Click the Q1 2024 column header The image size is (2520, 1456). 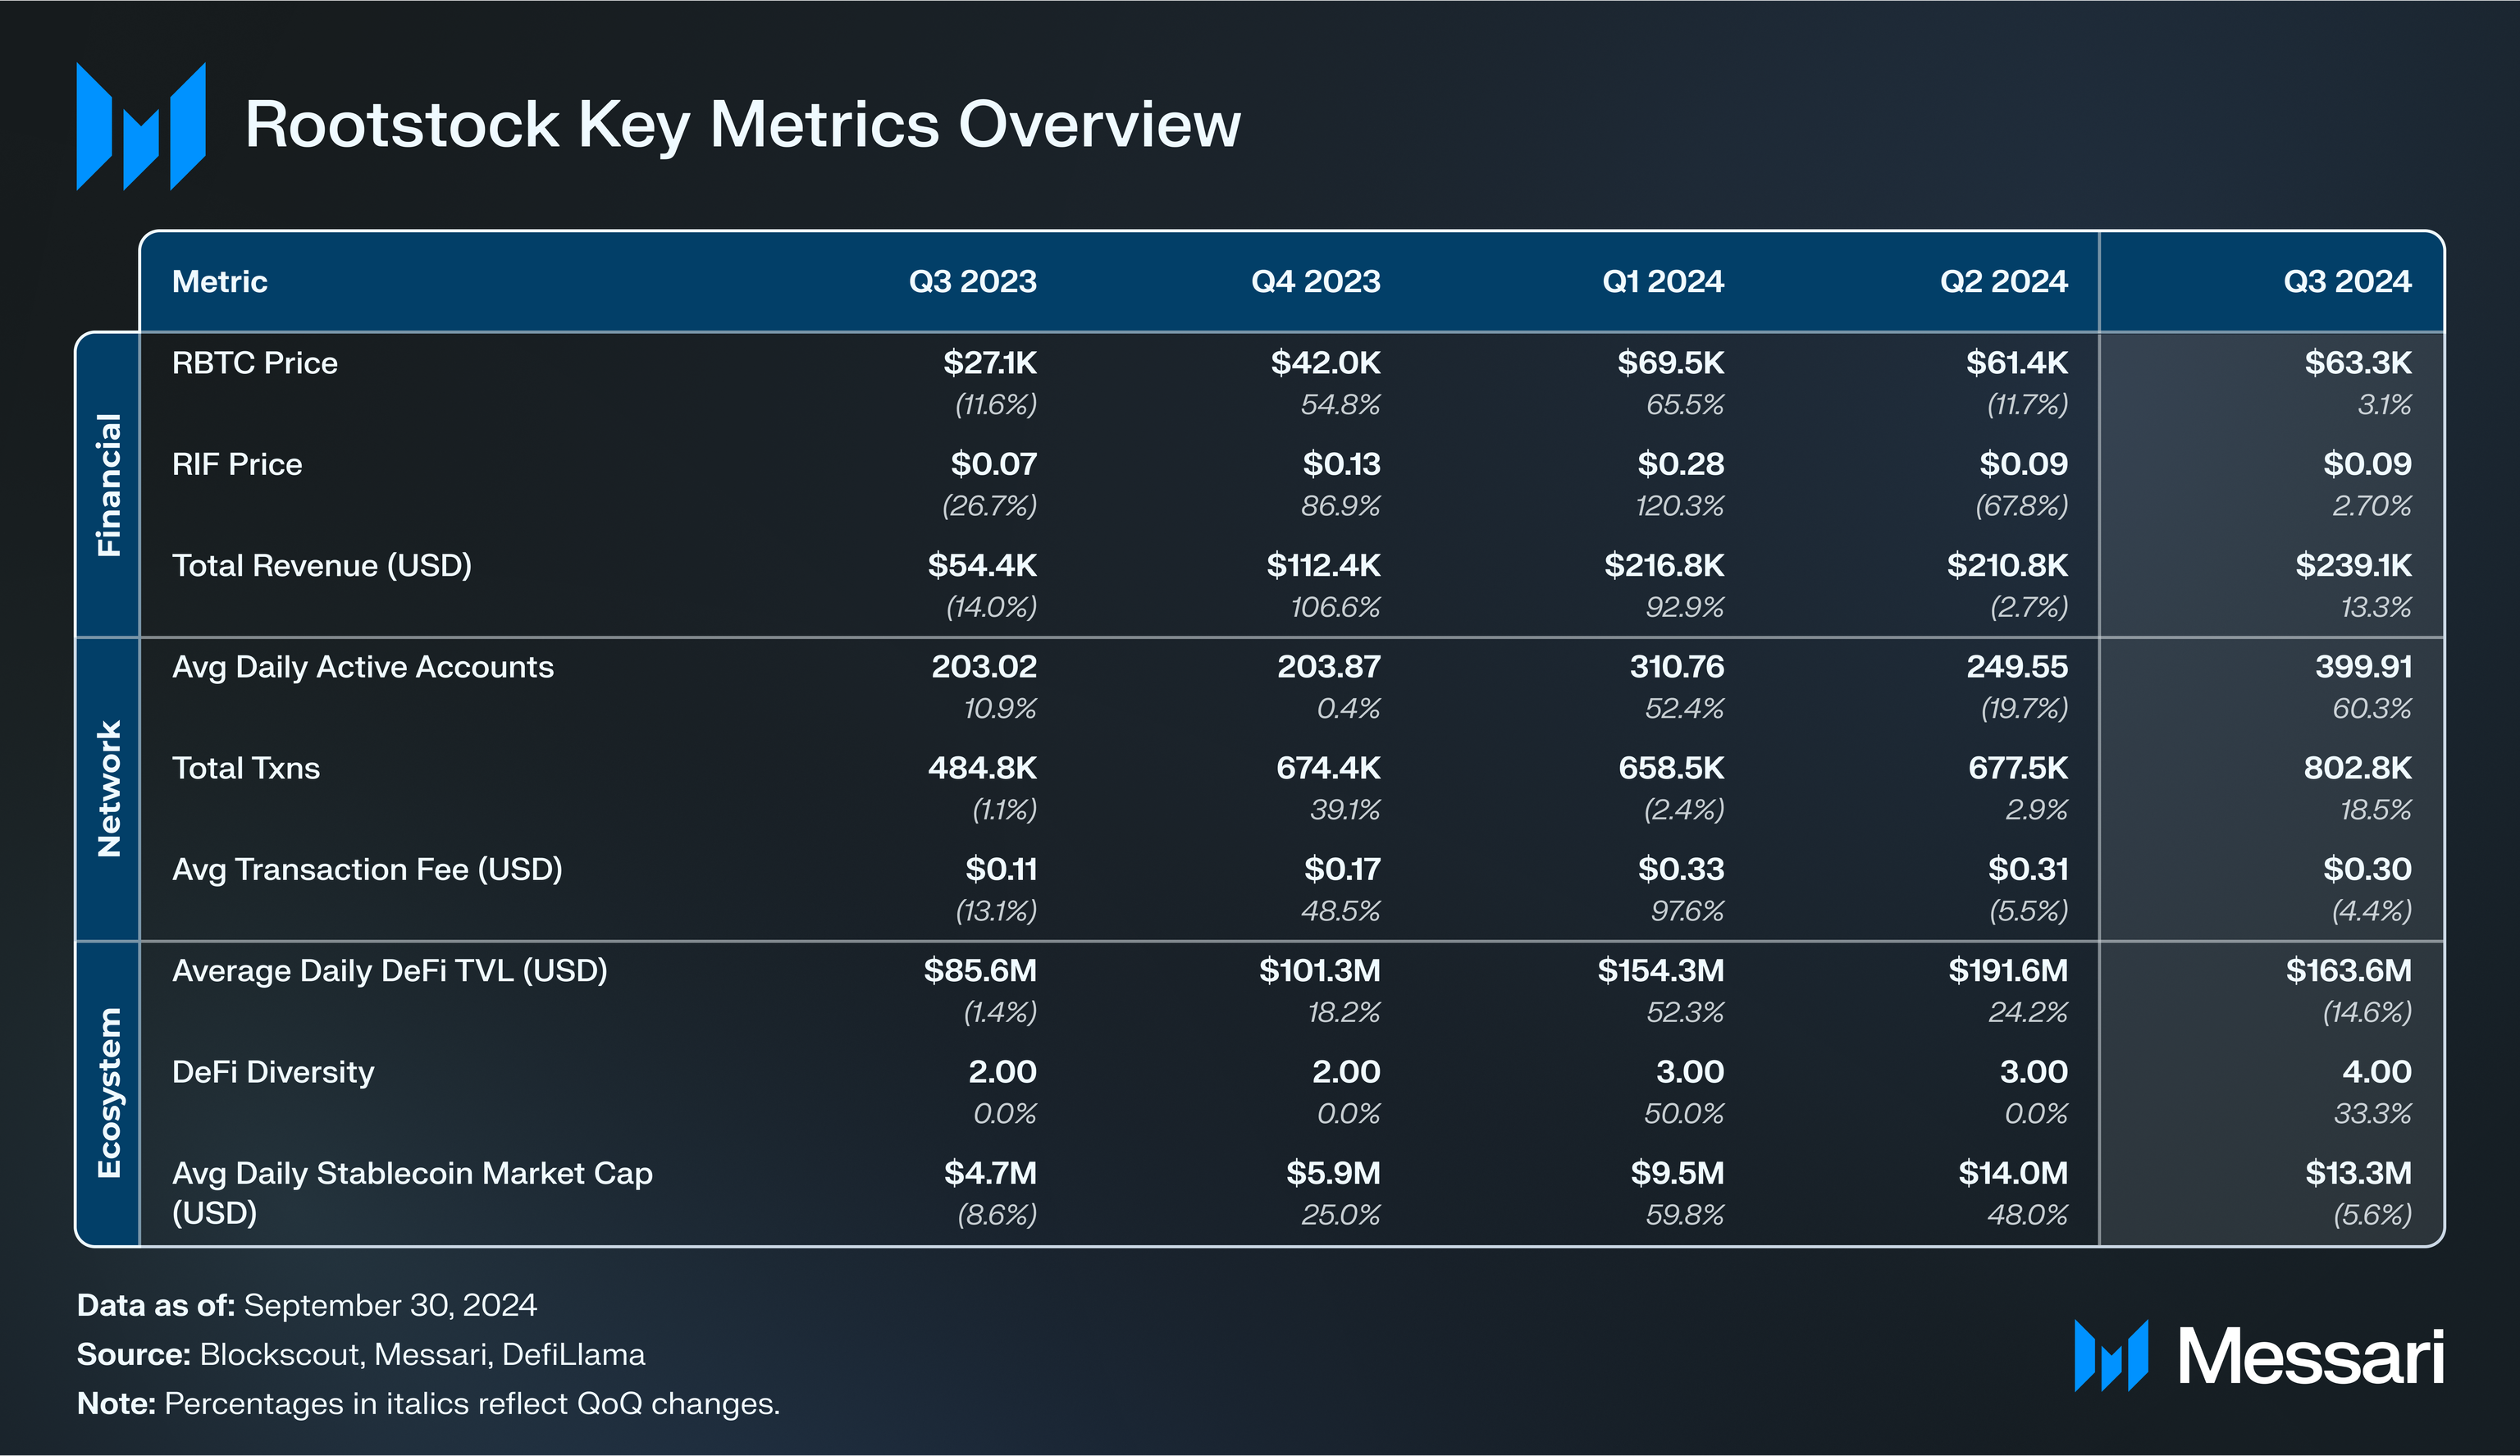click(x=1662, y=282)
